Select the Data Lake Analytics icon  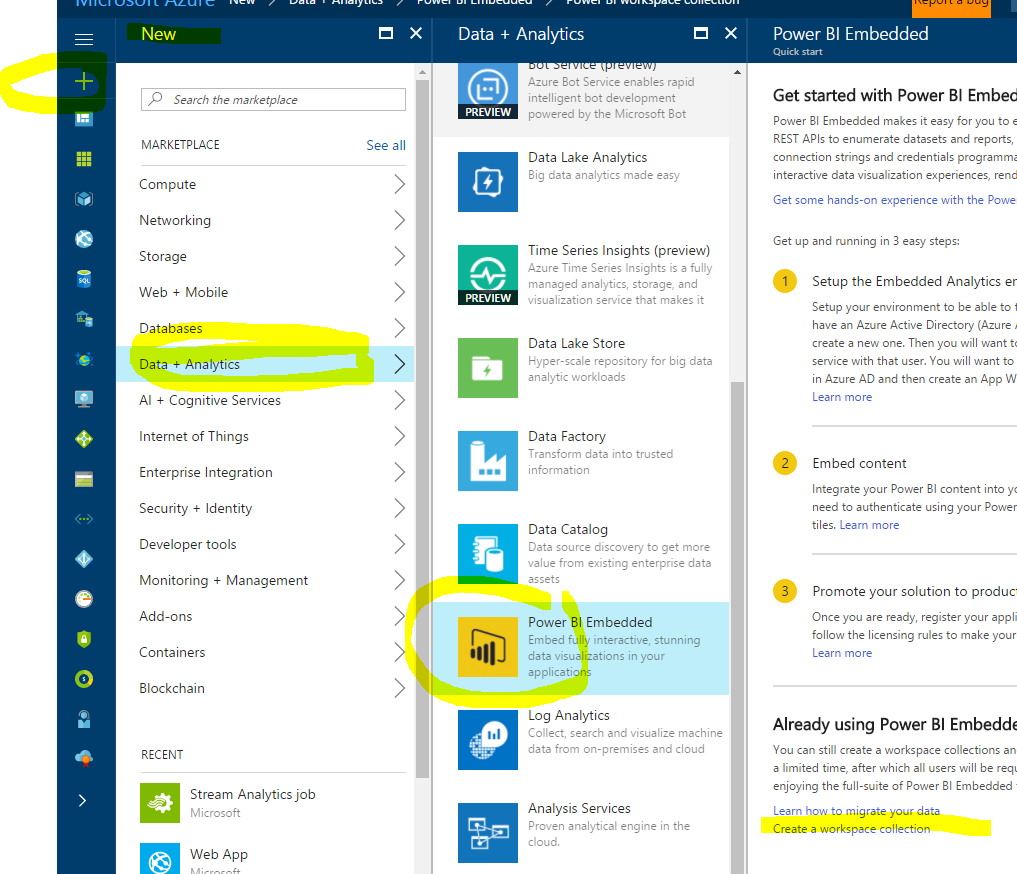[488, 182]
